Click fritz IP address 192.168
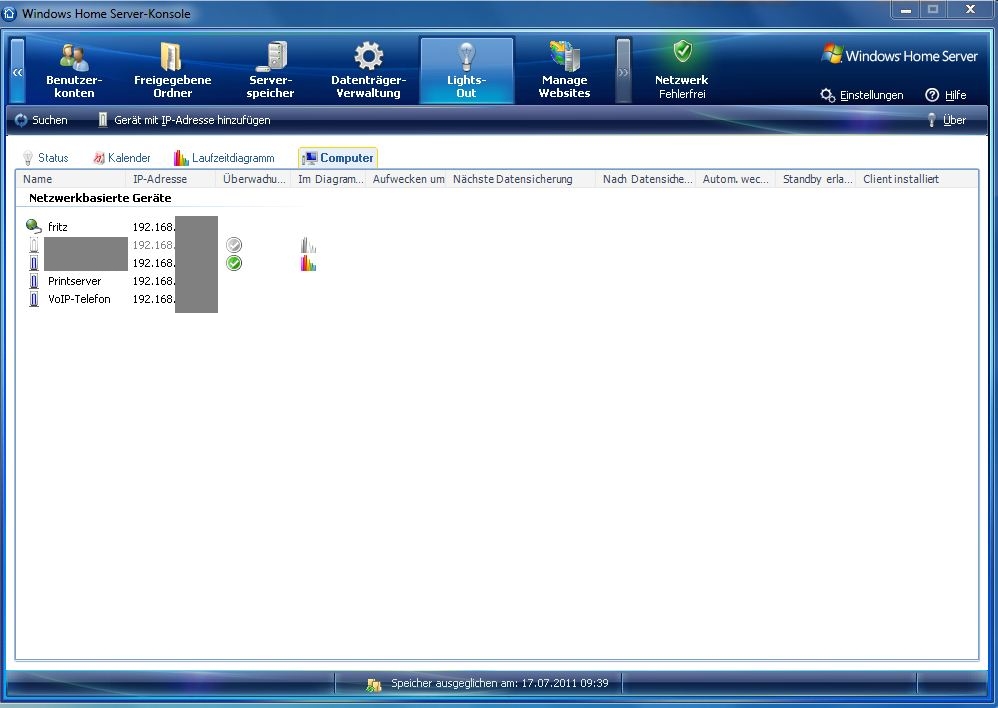 (x=153, y=227)
